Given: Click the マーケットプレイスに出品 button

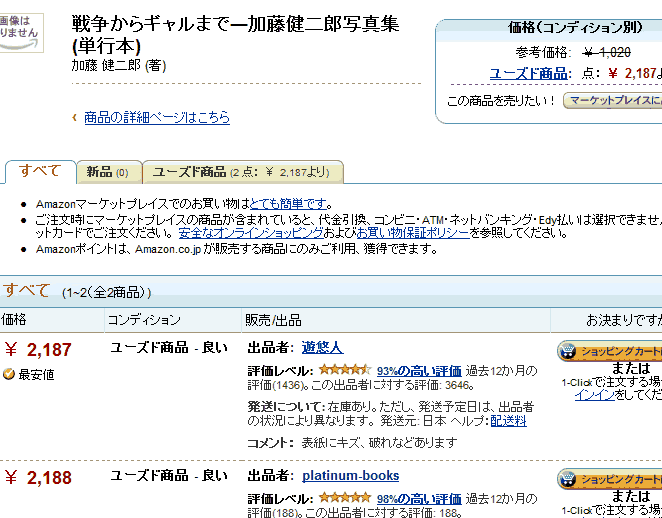Looking at the screenshot, I should tap(613, 100).
